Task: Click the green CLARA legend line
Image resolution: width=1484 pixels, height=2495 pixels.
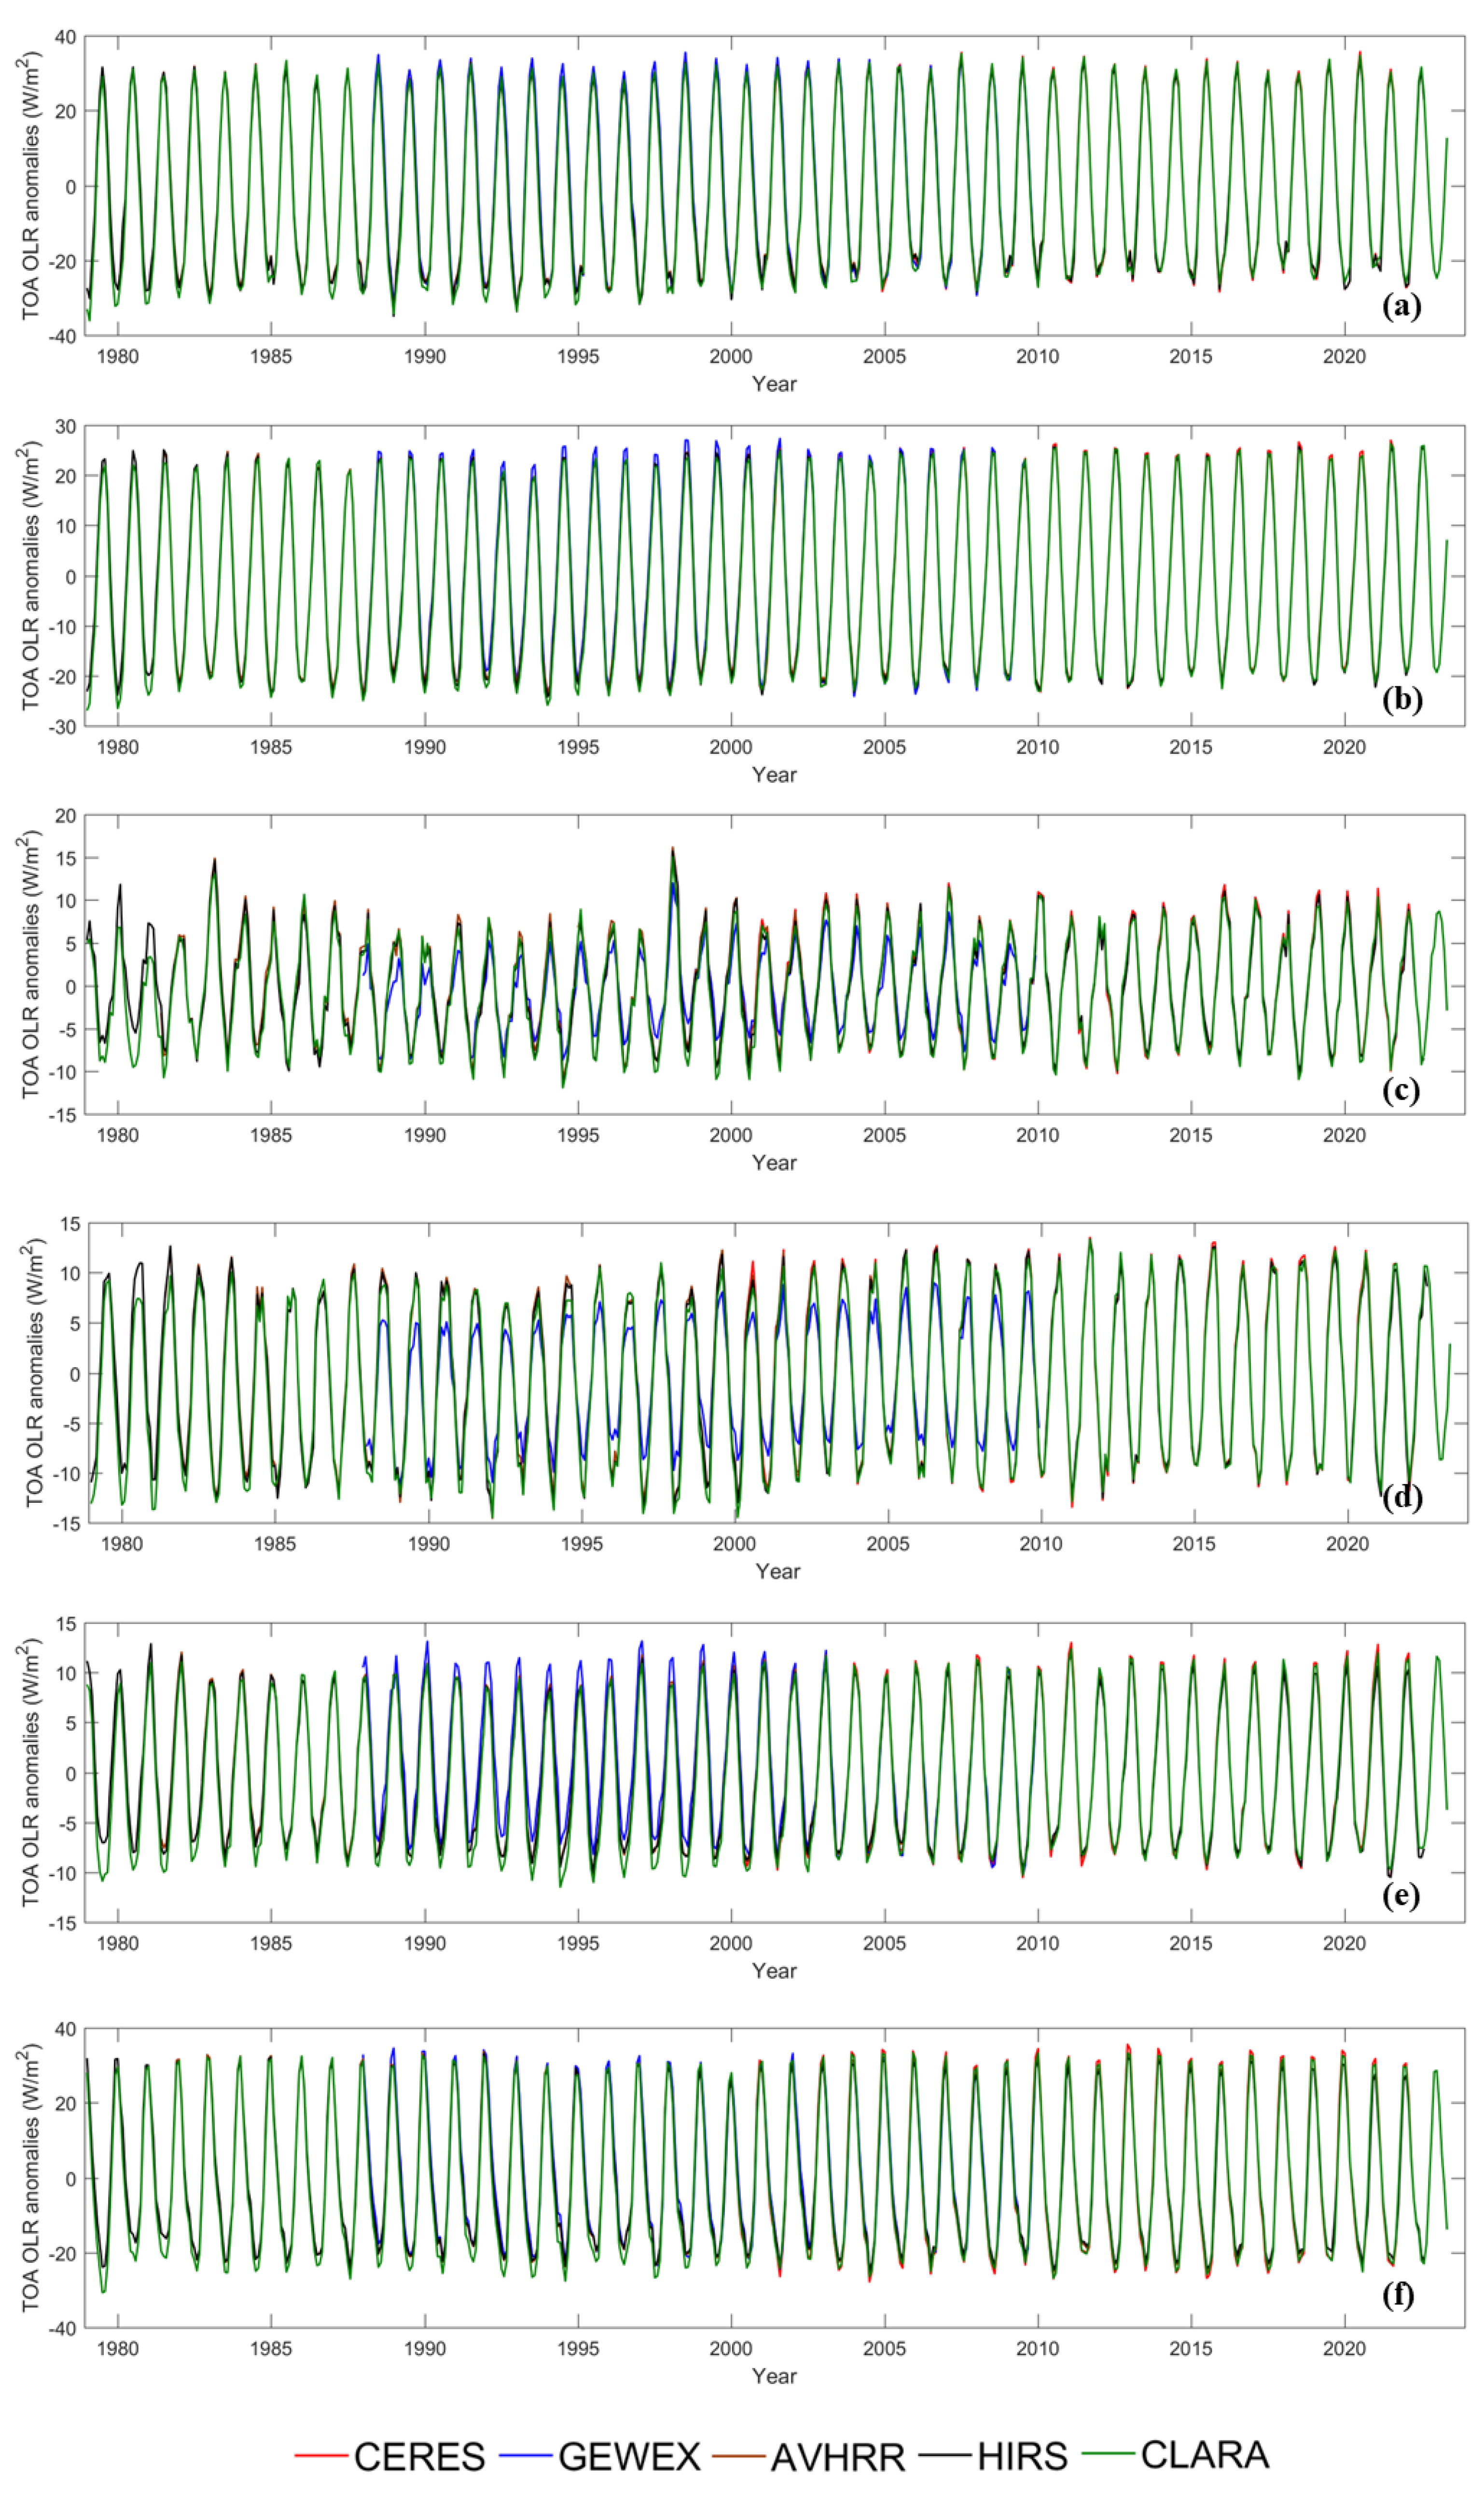Action: click(x=1108, y=2454)
